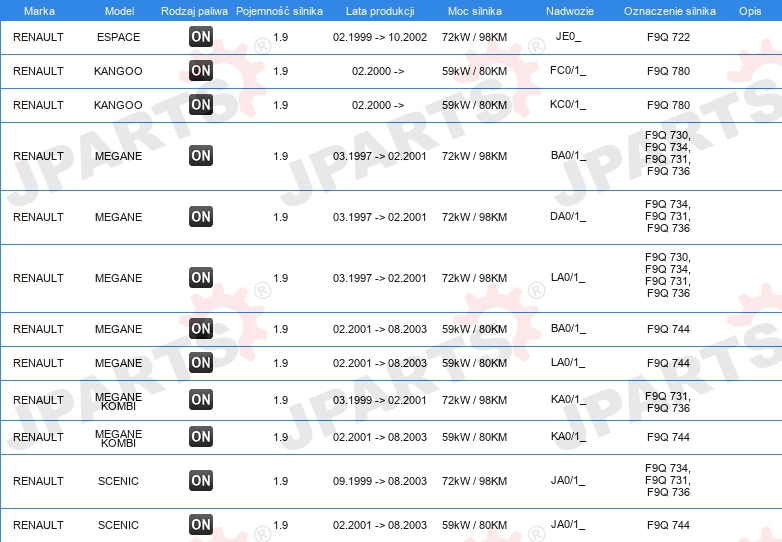Select 72kW / 98KM in ESPACE row
Screen dimensions: 782x542
474,37
